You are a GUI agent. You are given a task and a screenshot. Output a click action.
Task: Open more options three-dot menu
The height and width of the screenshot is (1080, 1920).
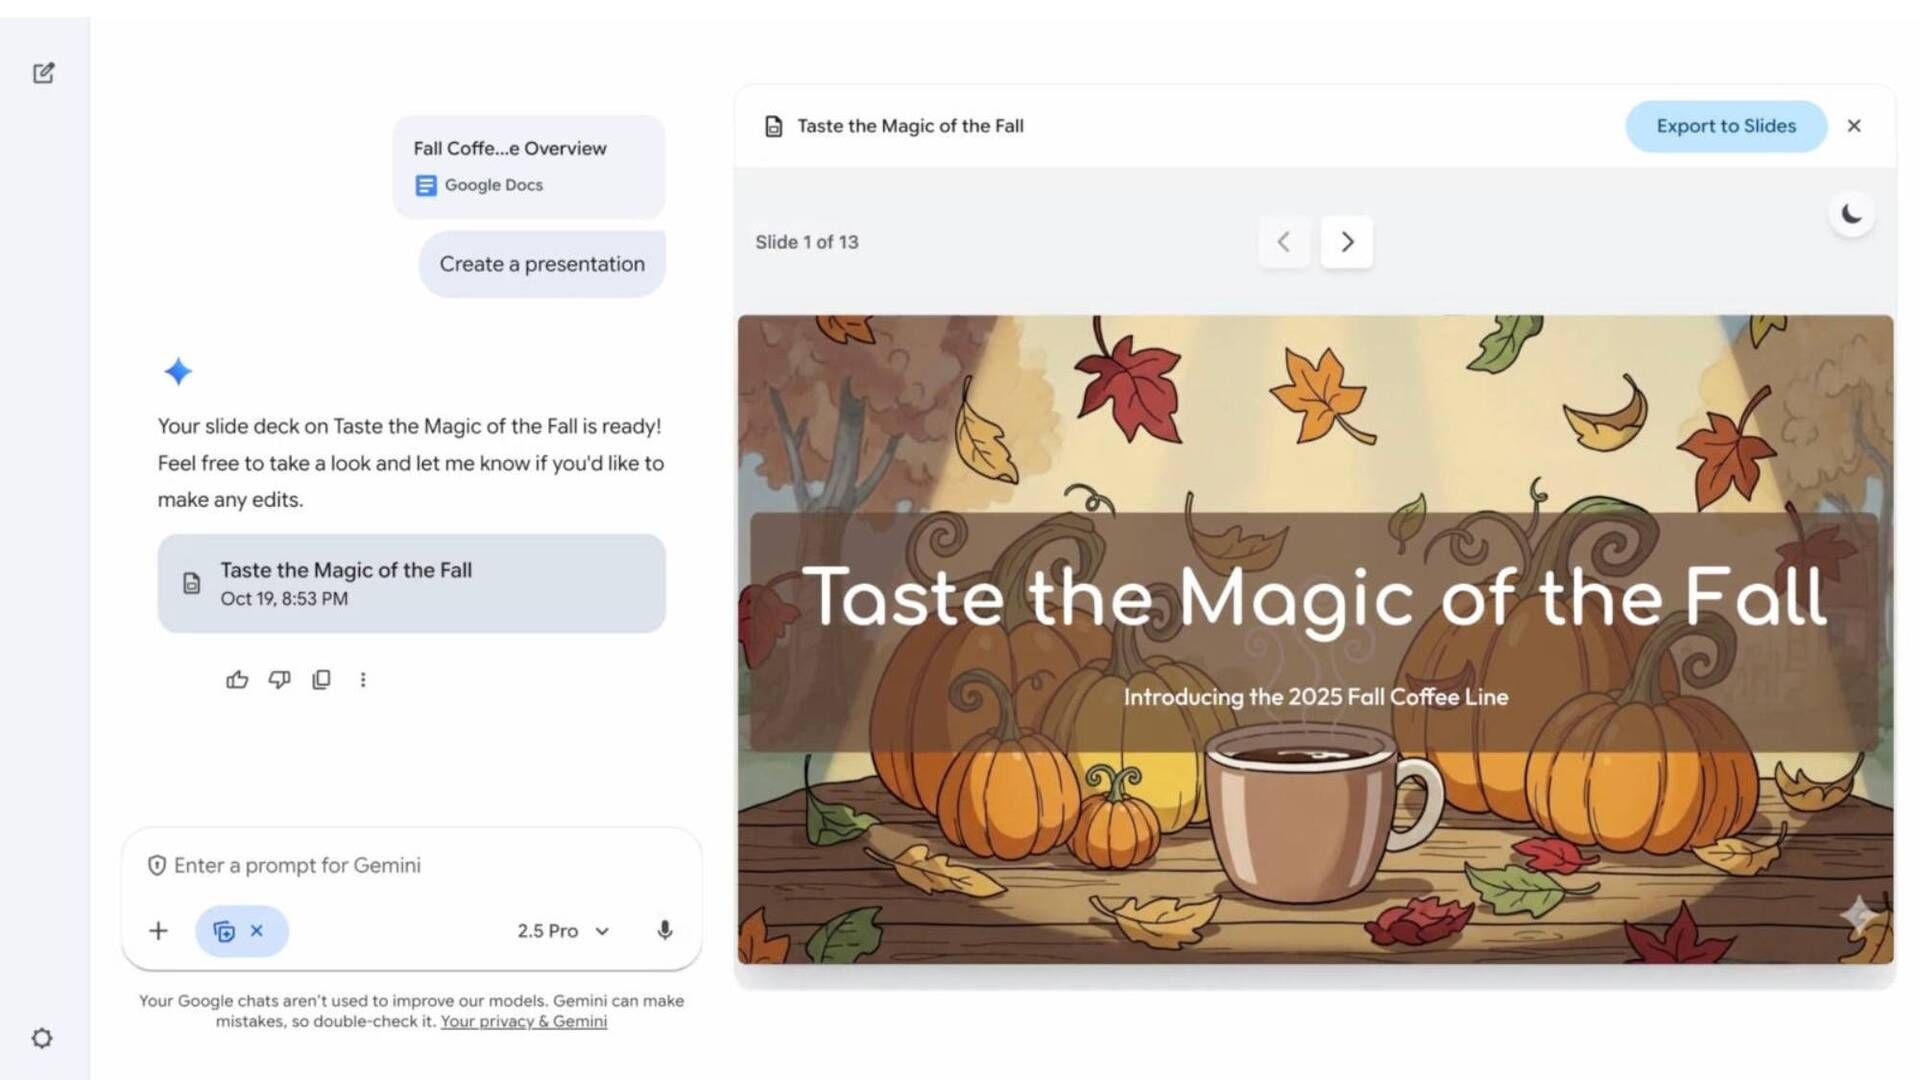(x=363, y=680)
